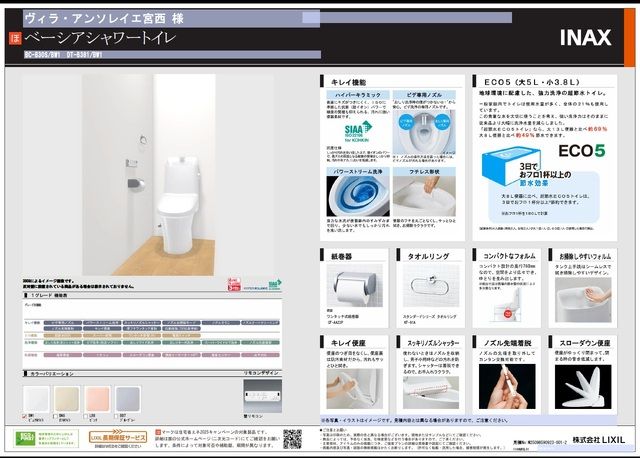
Task: Click the small red badge below the room image
Action: click(234, 284)
